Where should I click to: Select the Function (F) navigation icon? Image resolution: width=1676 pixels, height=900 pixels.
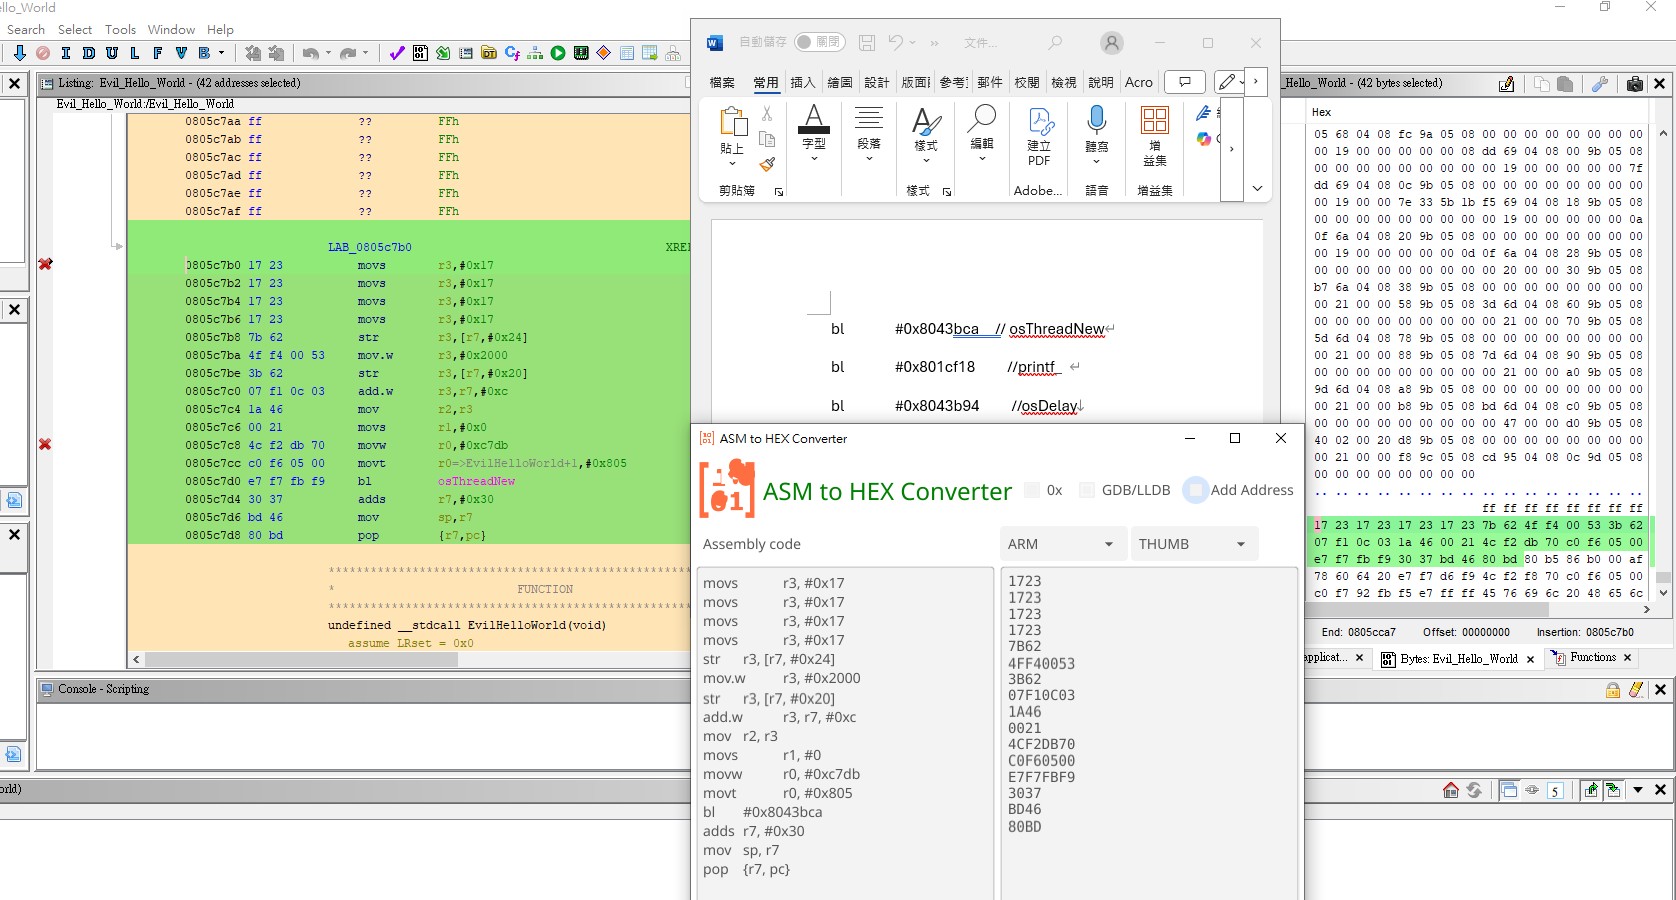click(158, 53)
